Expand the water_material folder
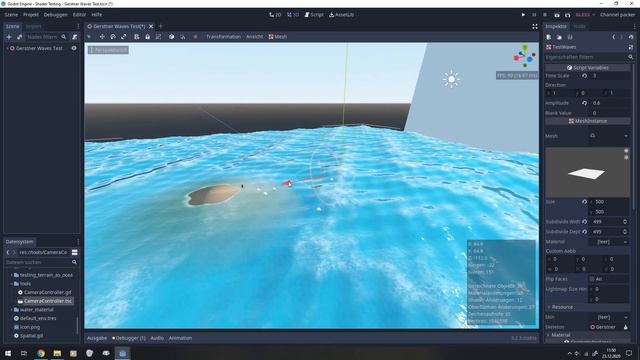The image size is (640, 360). (11, 310)
